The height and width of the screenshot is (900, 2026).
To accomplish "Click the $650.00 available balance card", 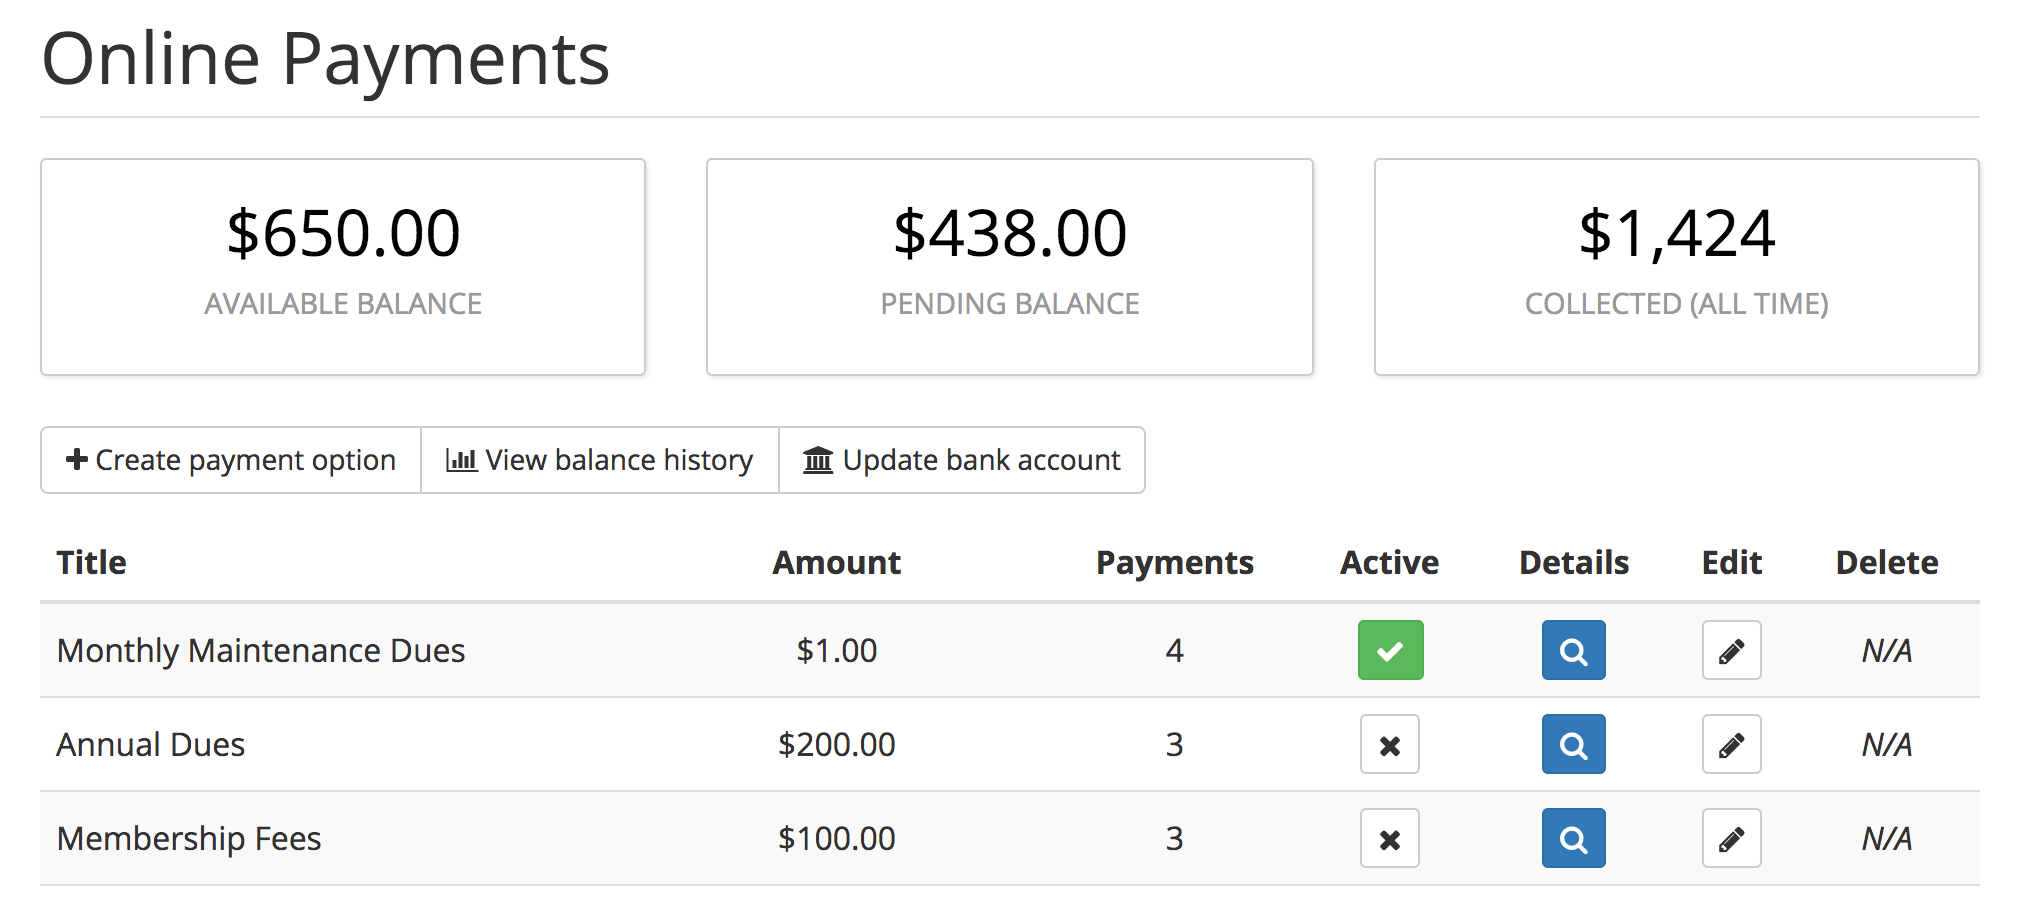I will tap(343, 267).
